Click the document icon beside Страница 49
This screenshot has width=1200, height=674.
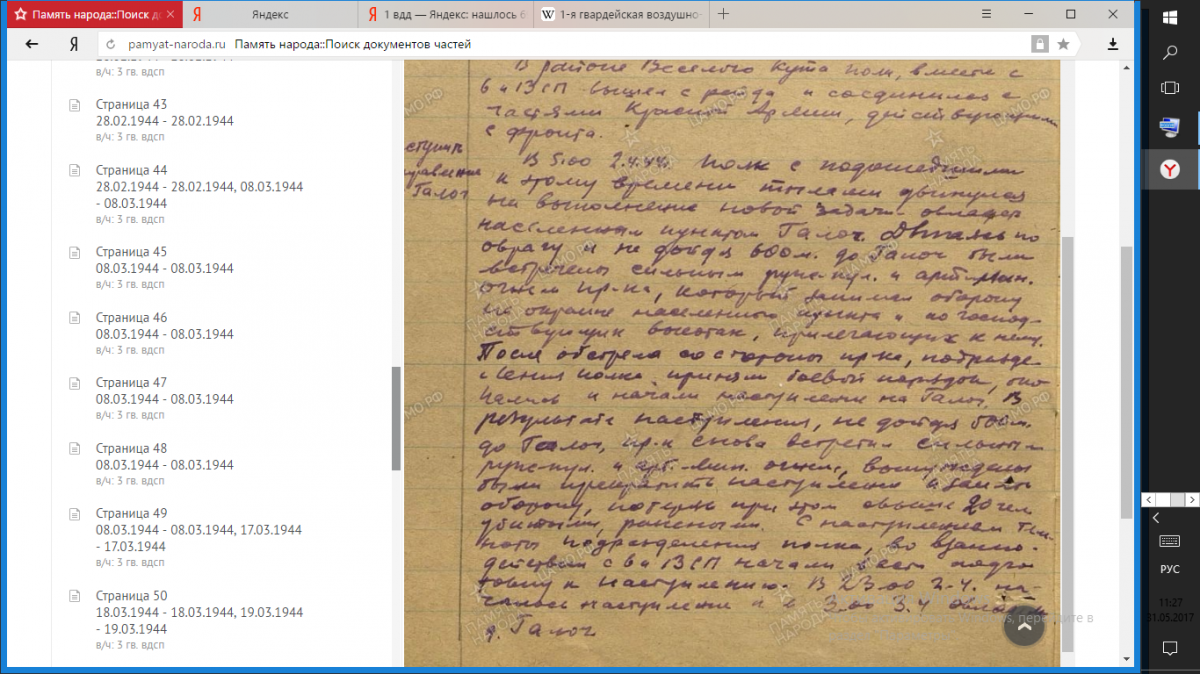pyautogui.click(x=73, y=514)
